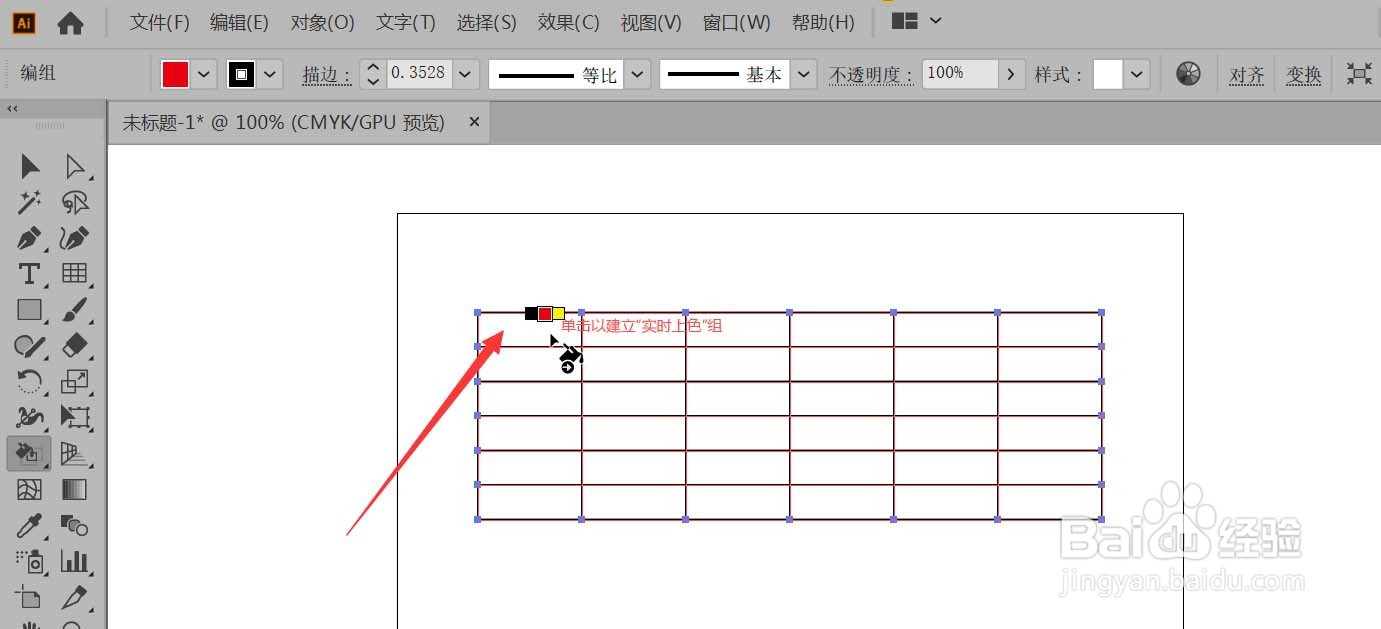Open the 文字(T) menu
The width and height of the screenshot is (1381, 629).
click(406, 22)
